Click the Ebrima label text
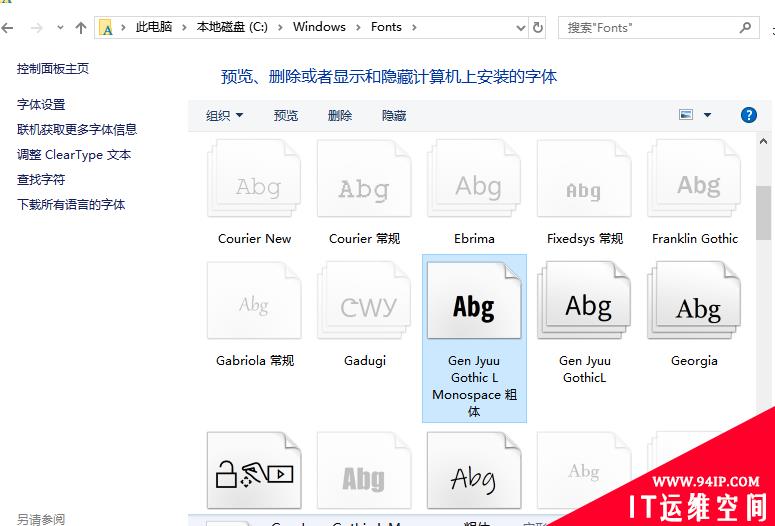Screen dimensions: 775x526 [474, 239]
